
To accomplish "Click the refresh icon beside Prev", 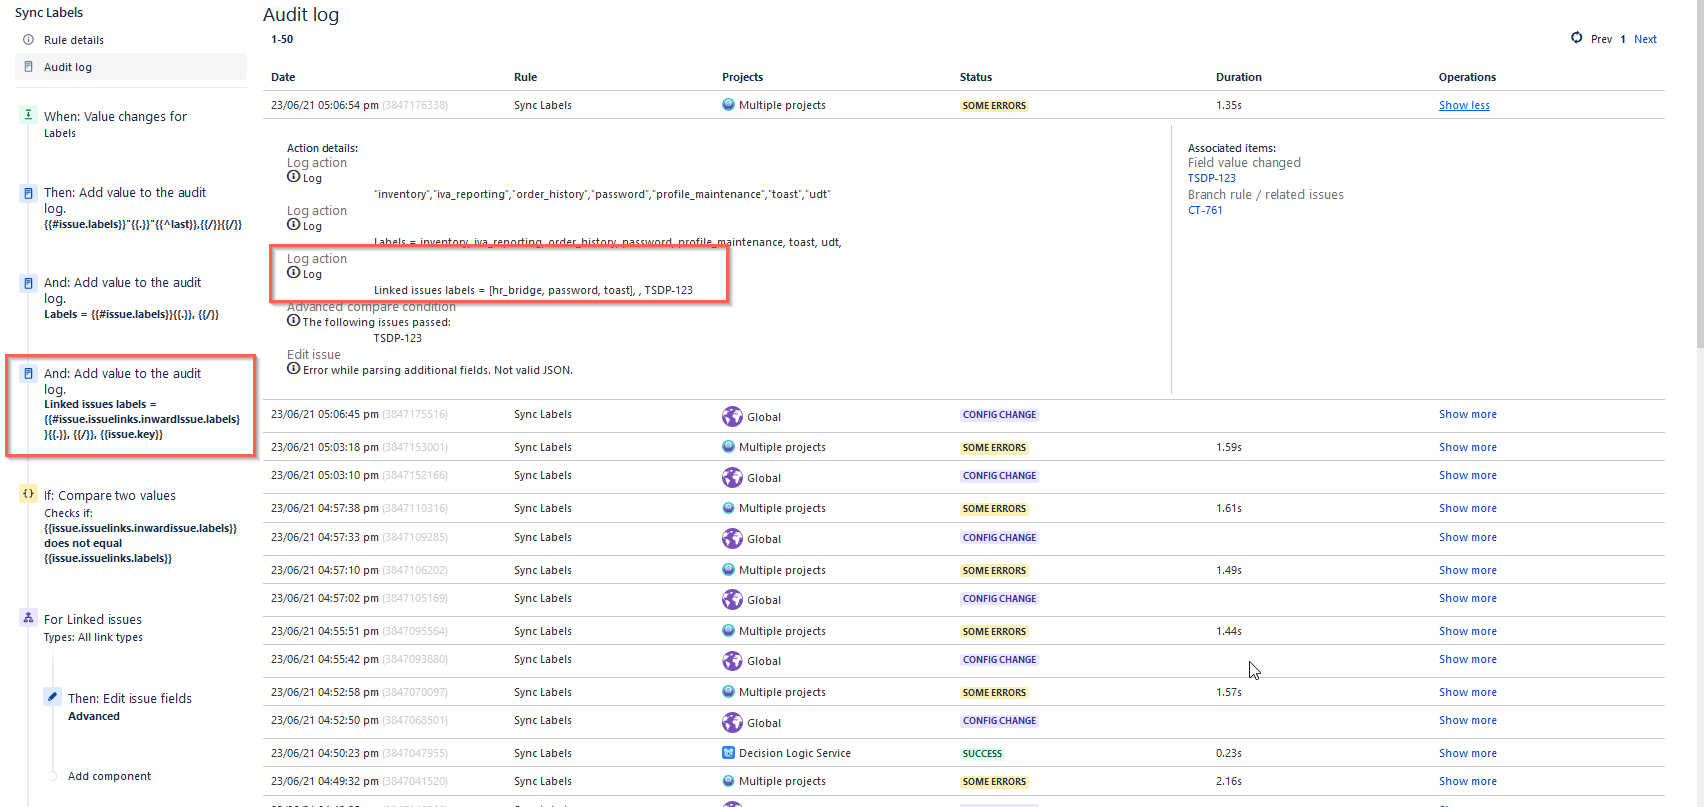I will pyautogui.click(x=1576, y=38).
